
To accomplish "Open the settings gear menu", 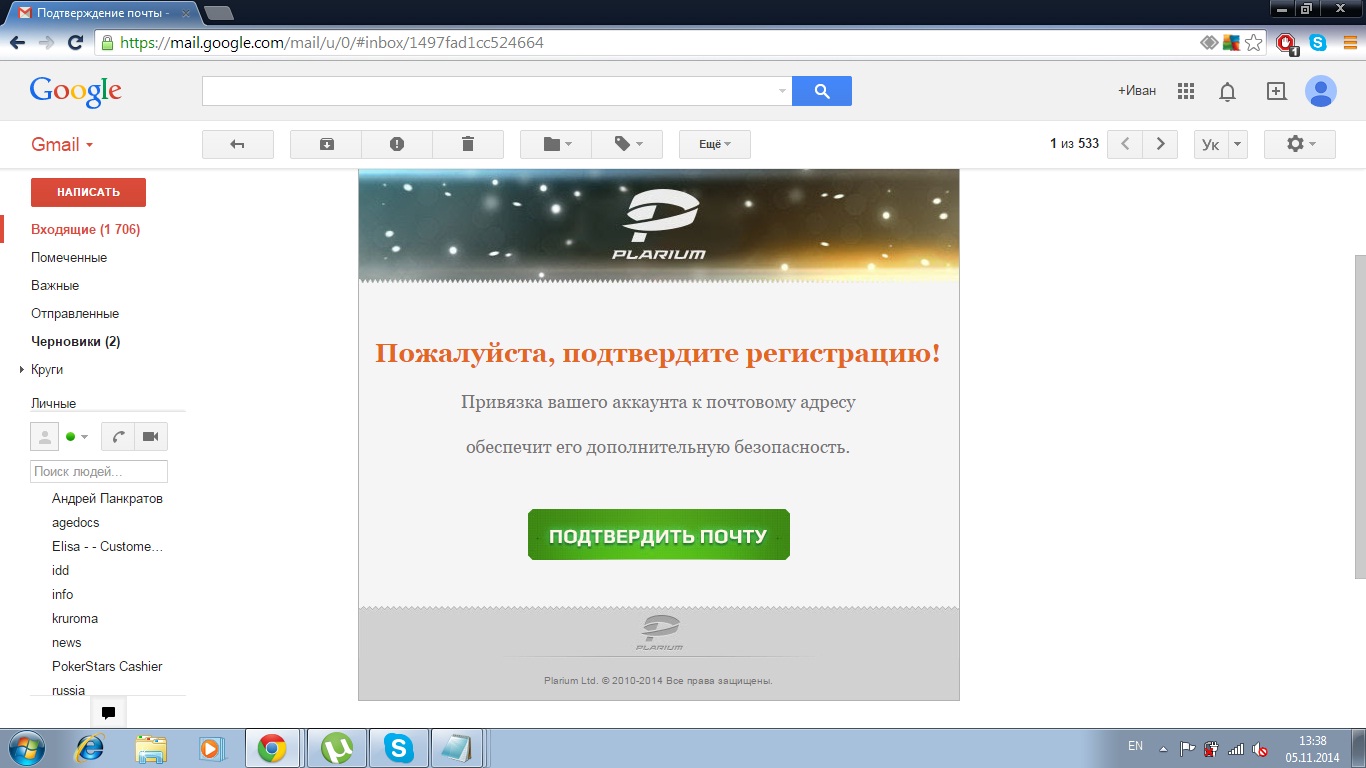I will click(x=1300, y=144).
